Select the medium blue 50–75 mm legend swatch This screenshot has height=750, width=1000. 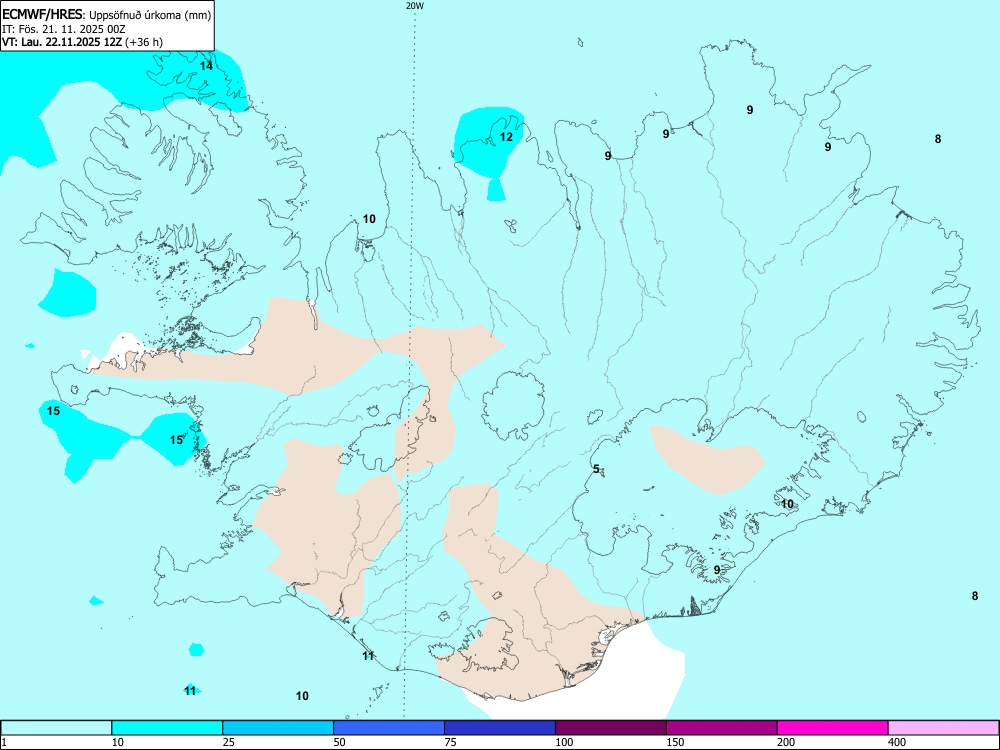point(389,728)
